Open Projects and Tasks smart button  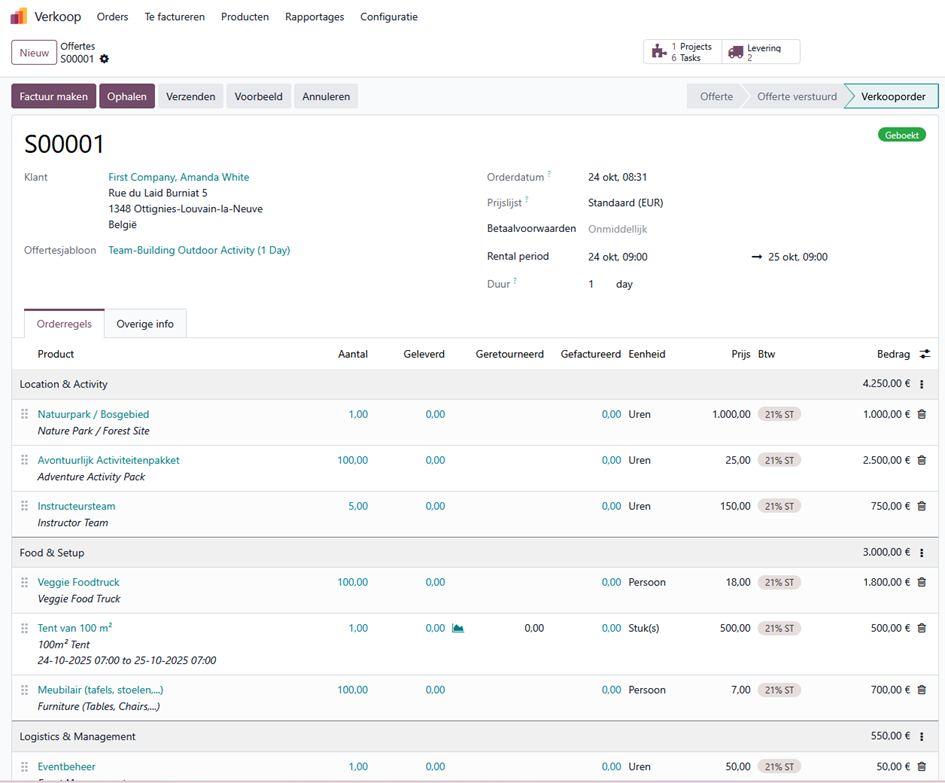(x=682, y=52)
